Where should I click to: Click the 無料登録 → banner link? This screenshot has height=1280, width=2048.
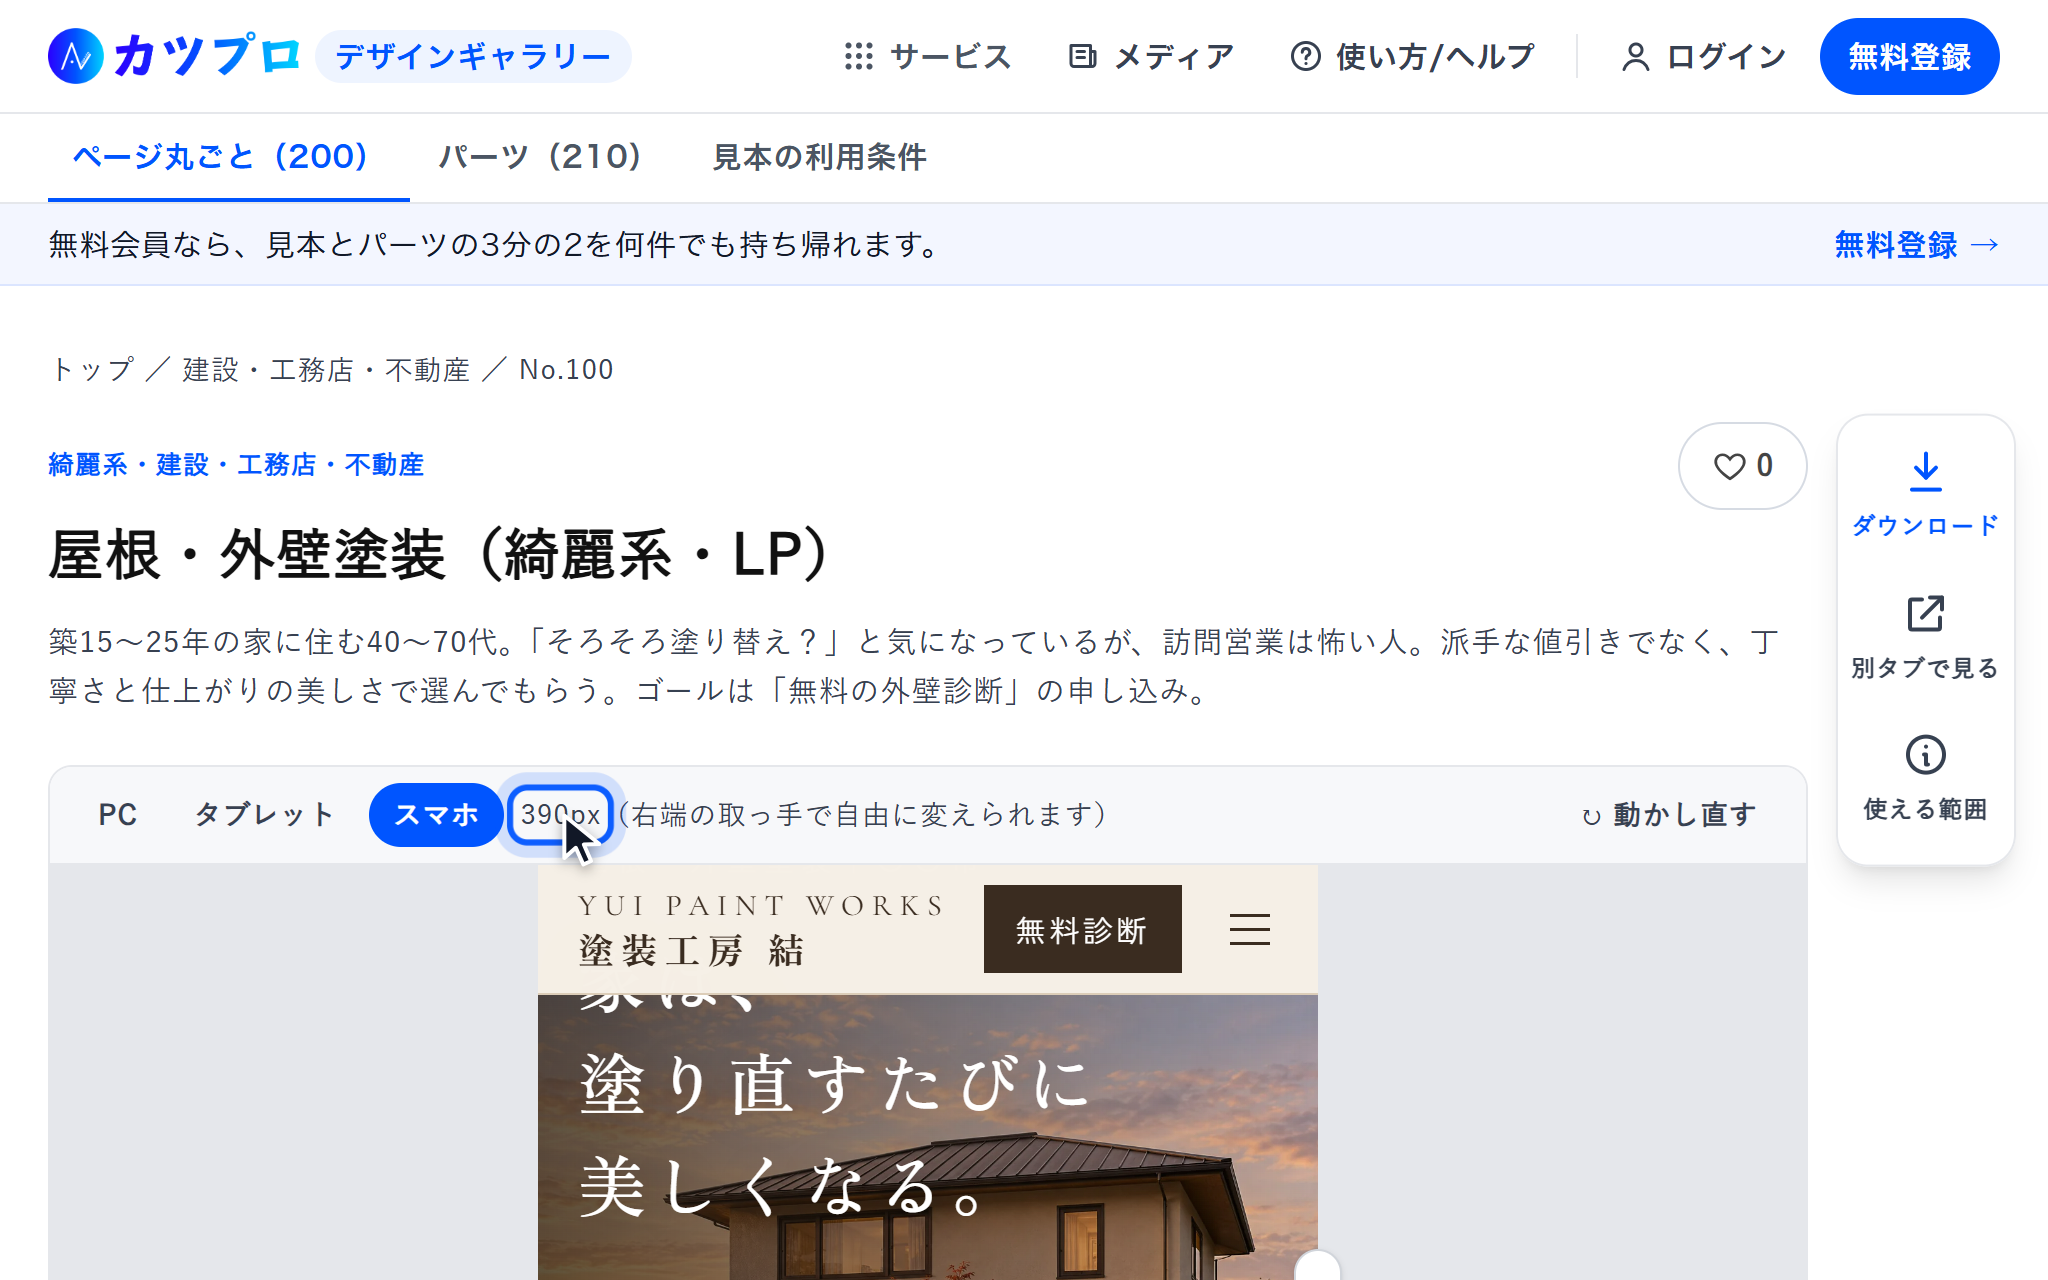1917,244
